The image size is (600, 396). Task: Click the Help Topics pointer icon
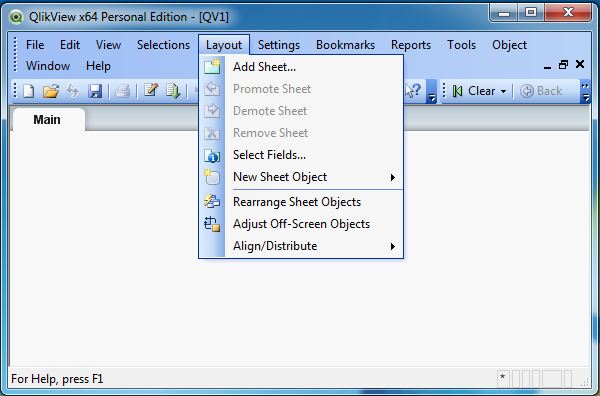tap(413, 91)
